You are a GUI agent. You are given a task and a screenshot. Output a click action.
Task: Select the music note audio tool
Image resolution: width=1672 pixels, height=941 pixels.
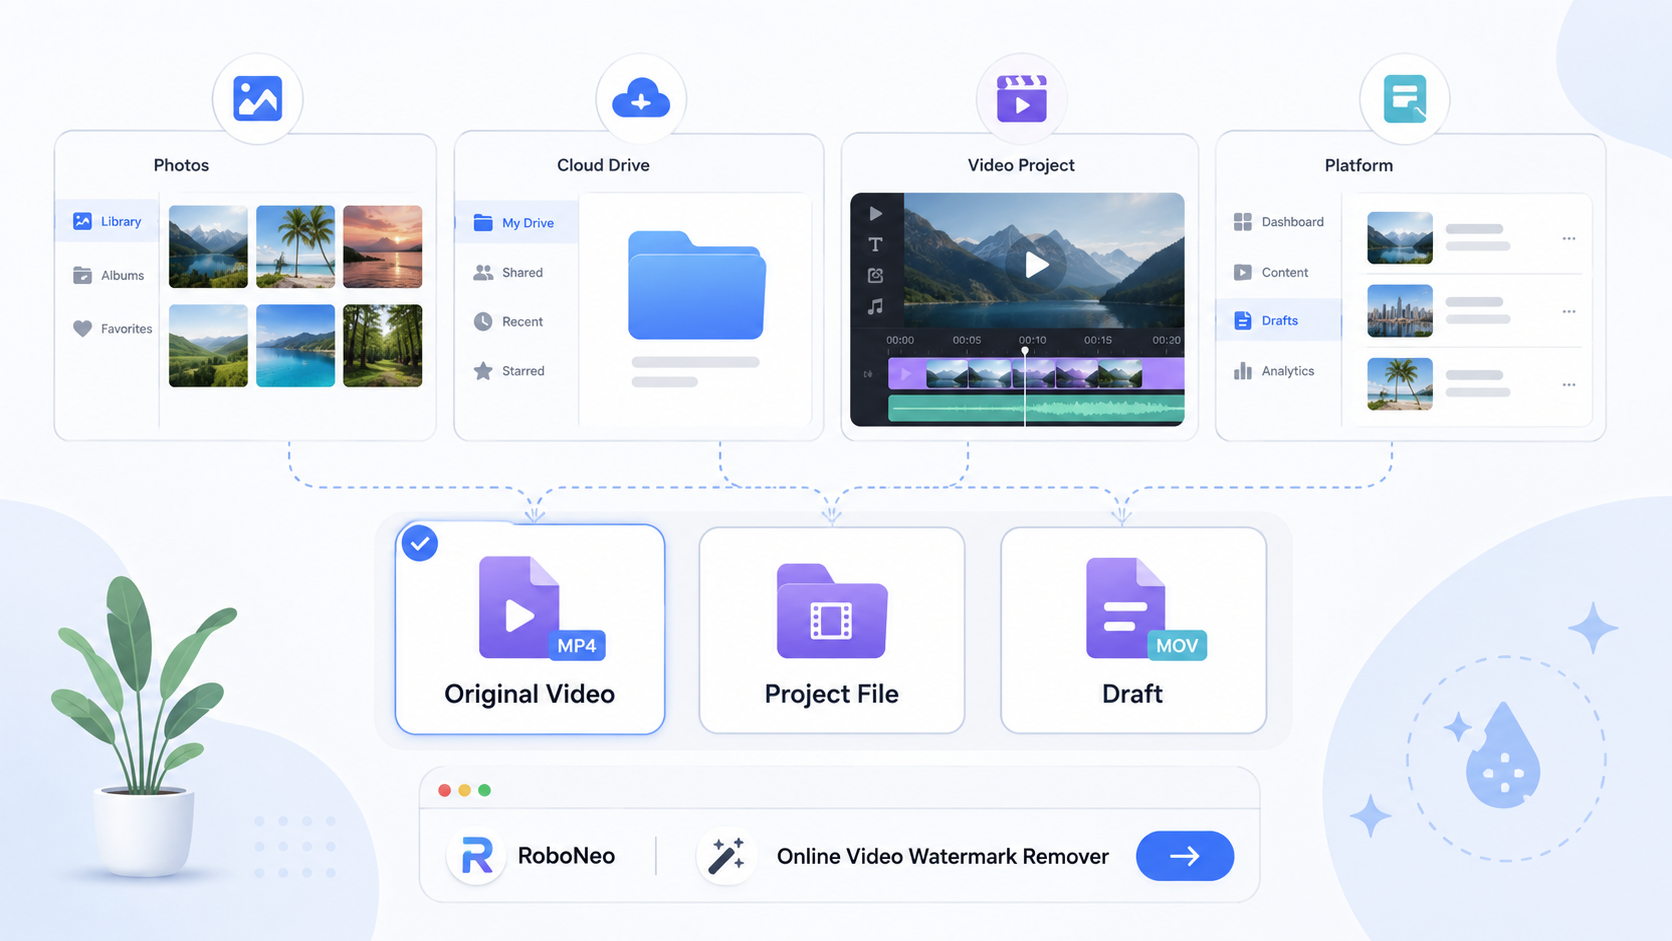pos(876,306)
